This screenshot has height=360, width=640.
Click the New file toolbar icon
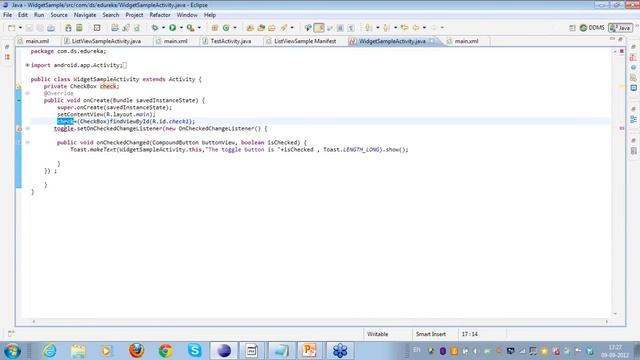tap(11, 28)
